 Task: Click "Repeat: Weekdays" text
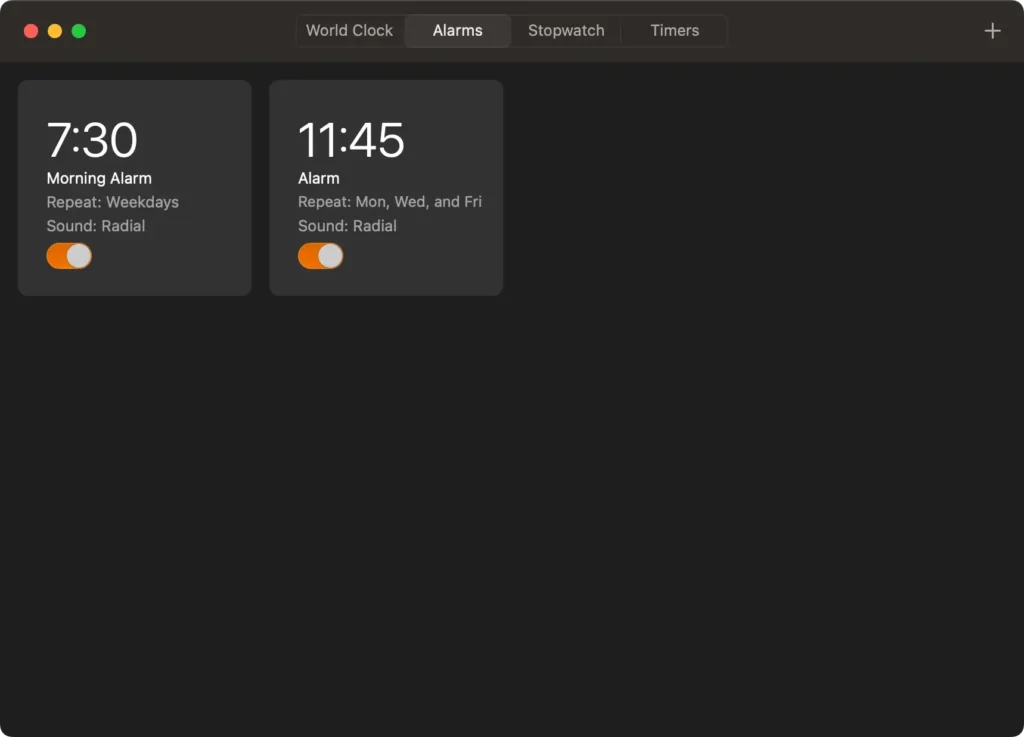pyautogui.click(x=112, y=202)
